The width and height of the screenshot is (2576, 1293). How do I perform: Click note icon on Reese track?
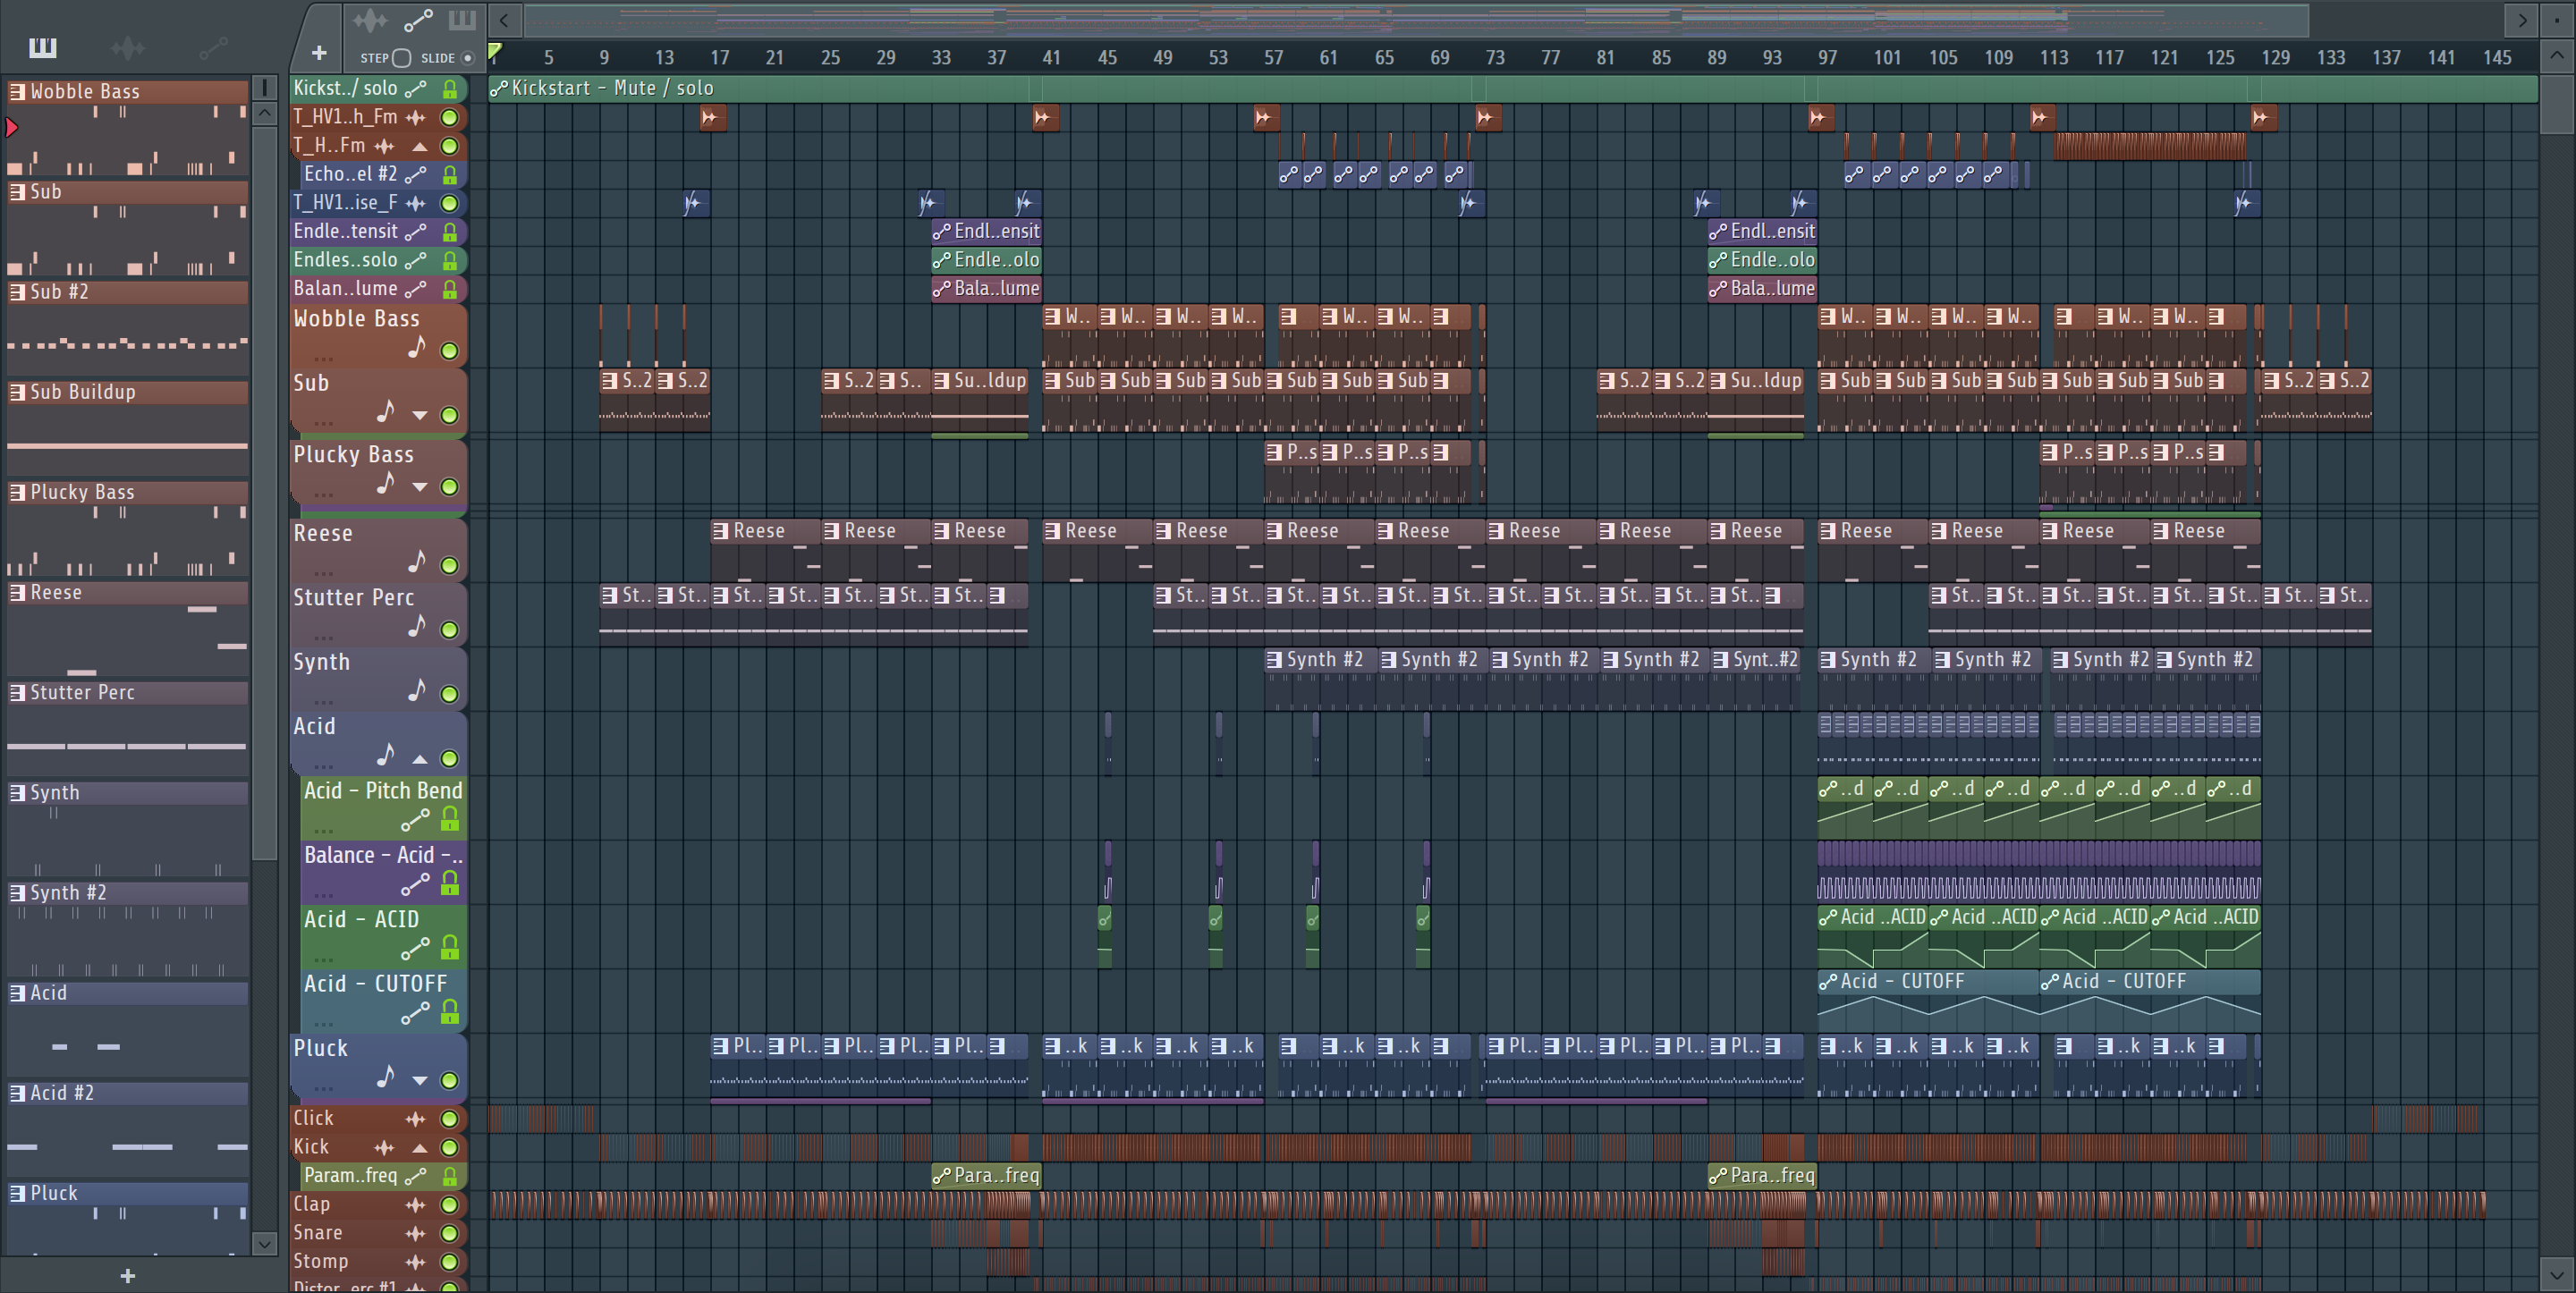(417, 561)
